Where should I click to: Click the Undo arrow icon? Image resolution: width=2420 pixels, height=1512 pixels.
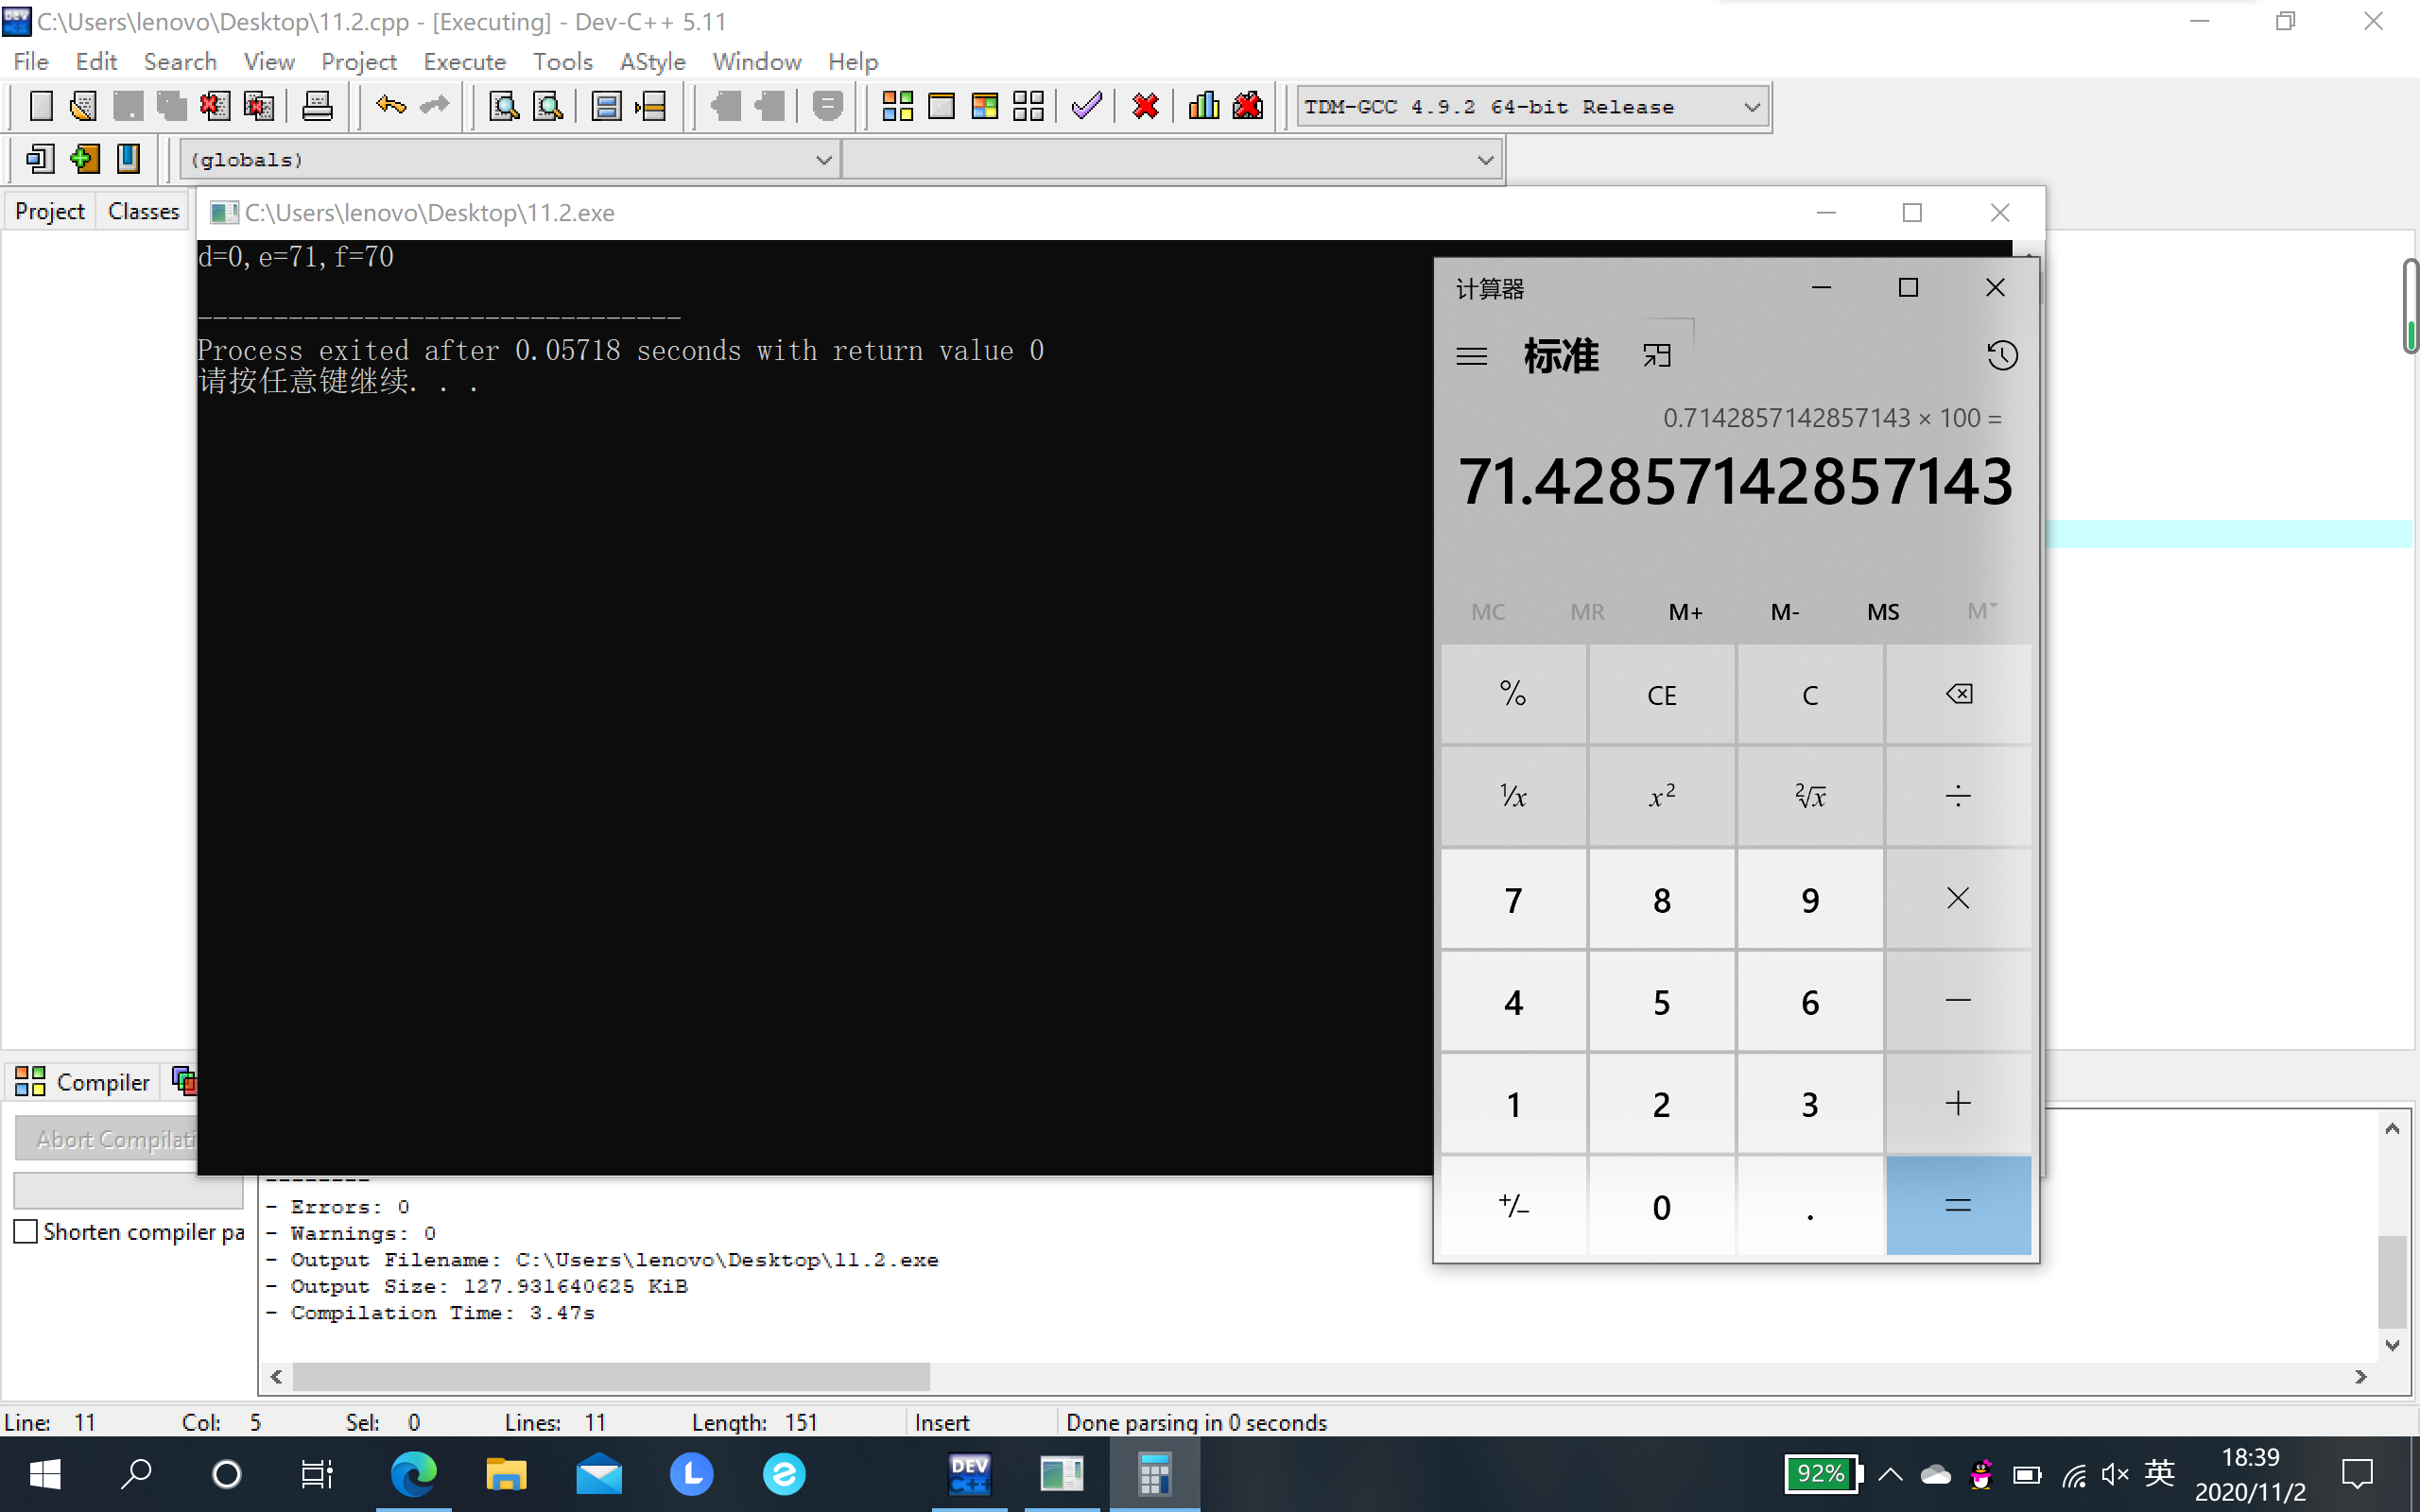(x=390, y=106)
